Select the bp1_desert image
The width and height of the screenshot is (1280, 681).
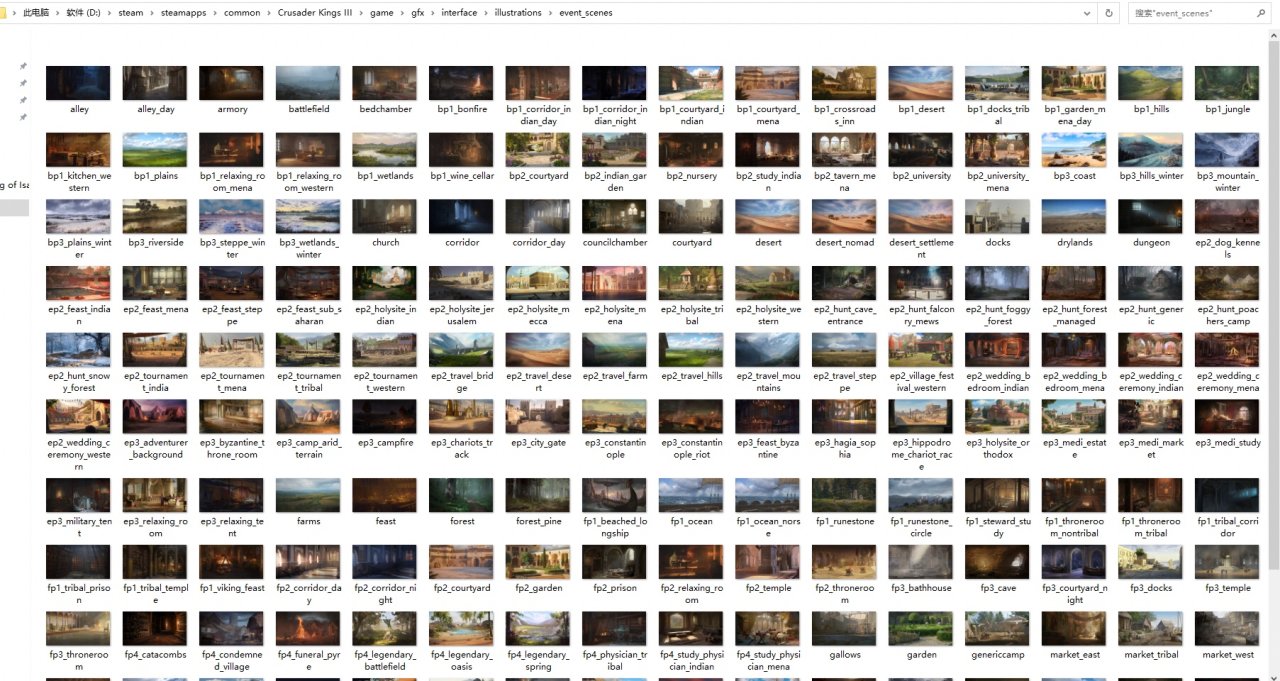point(921,83)
